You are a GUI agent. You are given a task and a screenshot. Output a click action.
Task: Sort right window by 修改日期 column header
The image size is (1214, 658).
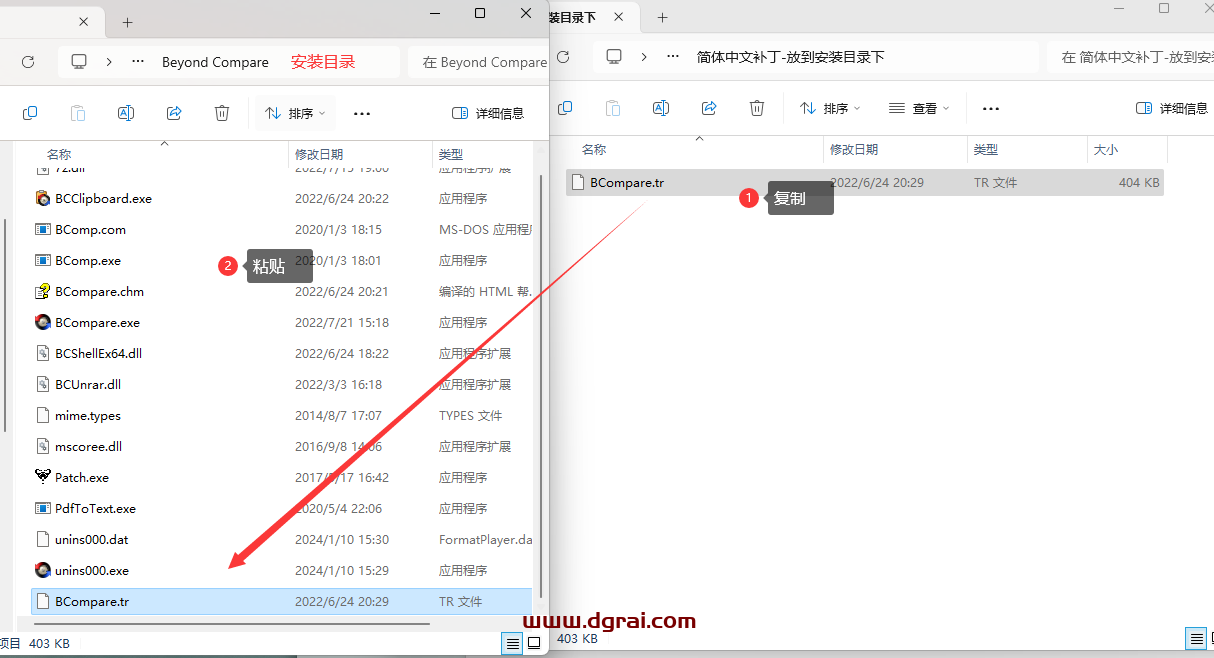pyautogui.click(x=854, y=149)
